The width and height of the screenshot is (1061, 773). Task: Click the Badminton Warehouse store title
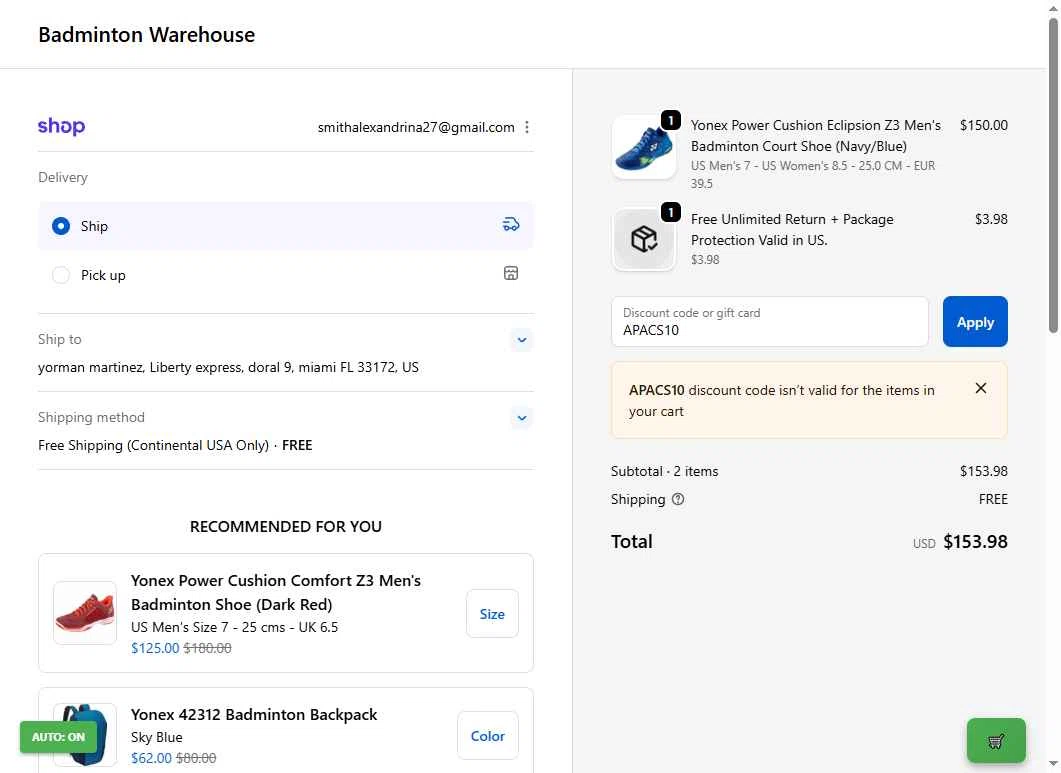click(x=147, y=35)
